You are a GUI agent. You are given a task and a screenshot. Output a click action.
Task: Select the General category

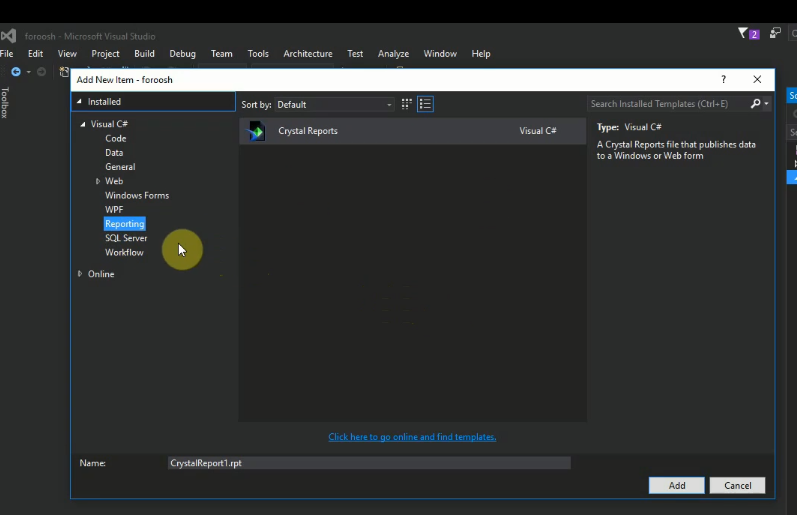[x=120, y=167]
